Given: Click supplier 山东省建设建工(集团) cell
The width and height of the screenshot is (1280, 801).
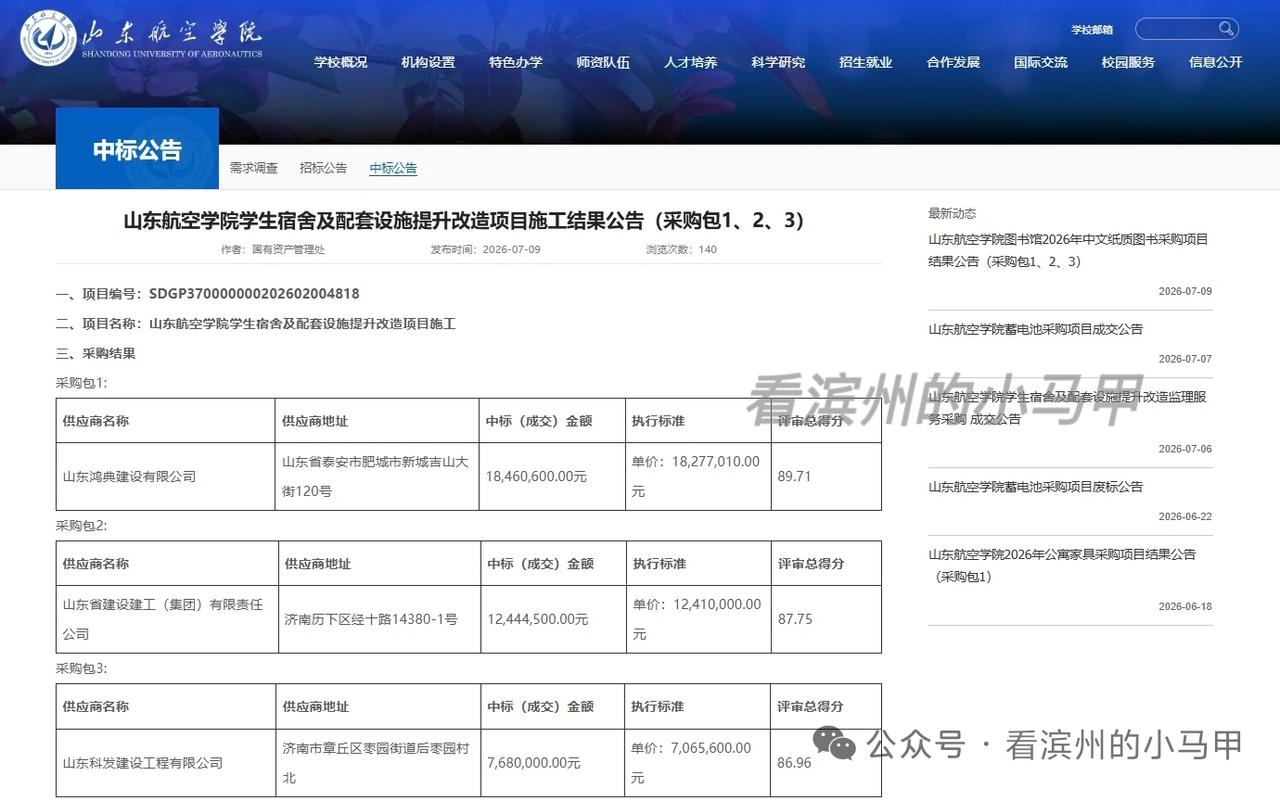Looking at the screenshot, I should pyautogui.click(x=166, y=619).
